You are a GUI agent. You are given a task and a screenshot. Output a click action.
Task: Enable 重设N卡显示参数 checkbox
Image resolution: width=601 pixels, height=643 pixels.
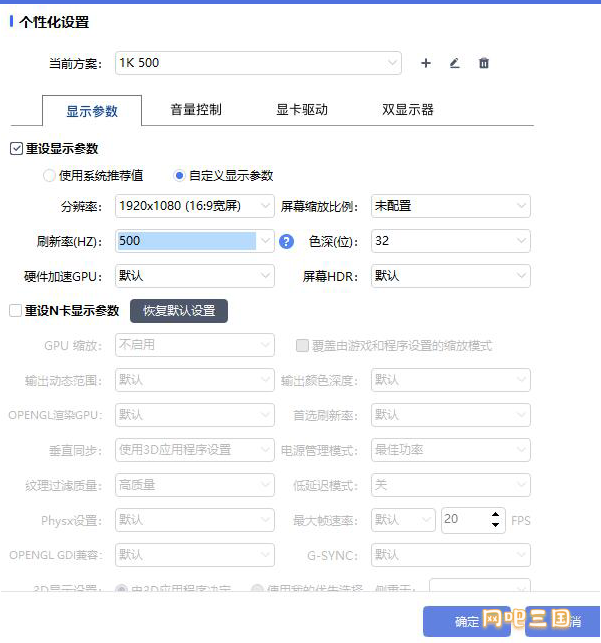tap(16, 310)
